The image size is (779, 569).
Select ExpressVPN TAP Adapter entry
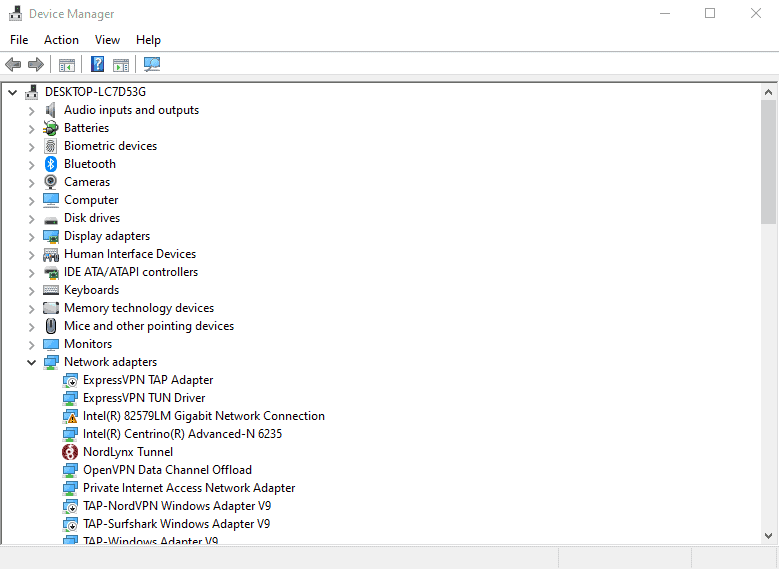coord(147,380)
